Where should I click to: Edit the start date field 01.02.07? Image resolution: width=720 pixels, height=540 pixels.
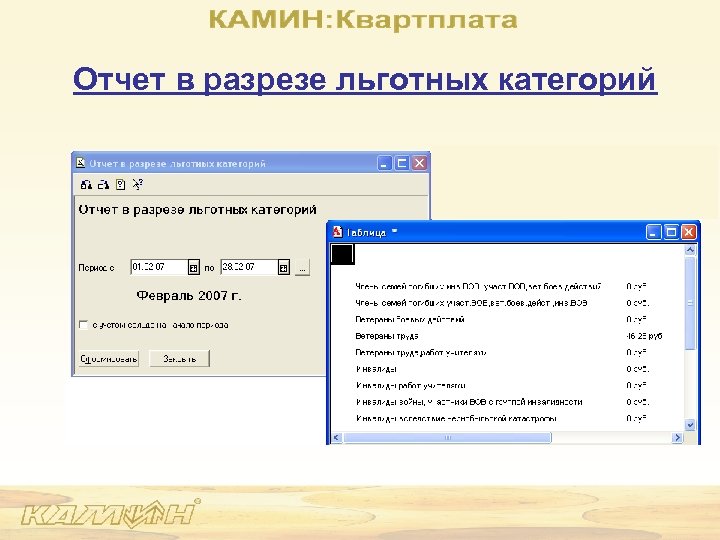(x=159, y=267)
